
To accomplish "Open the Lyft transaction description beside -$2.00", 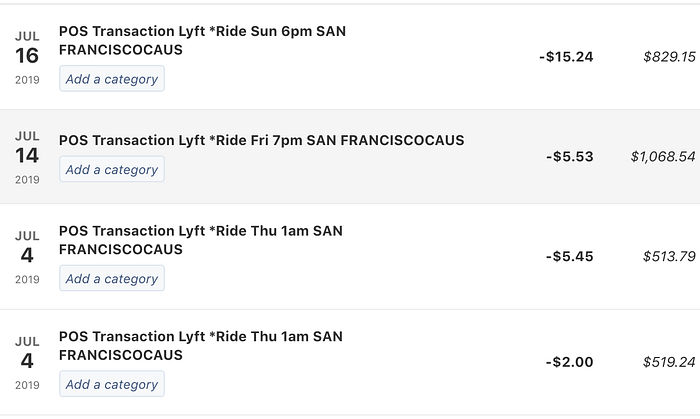I will pos(200,346).
